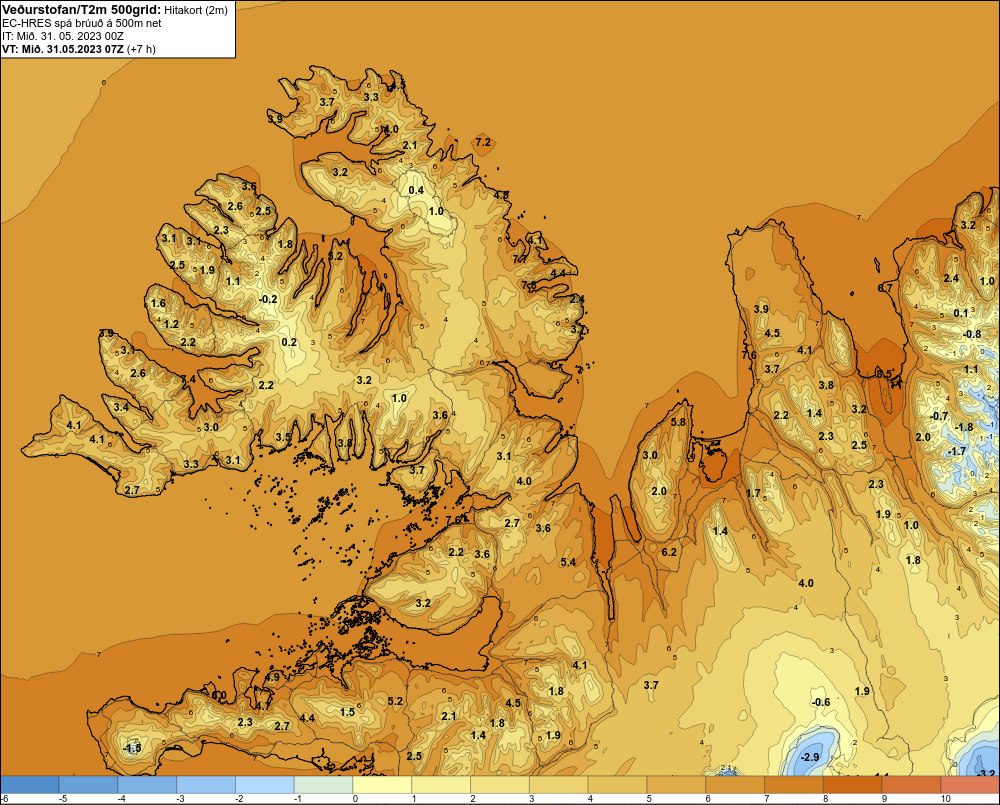1000x805 pixels.
Task: Click the "-1.8" temperature value on the map
Action: [x=964, y=427]
